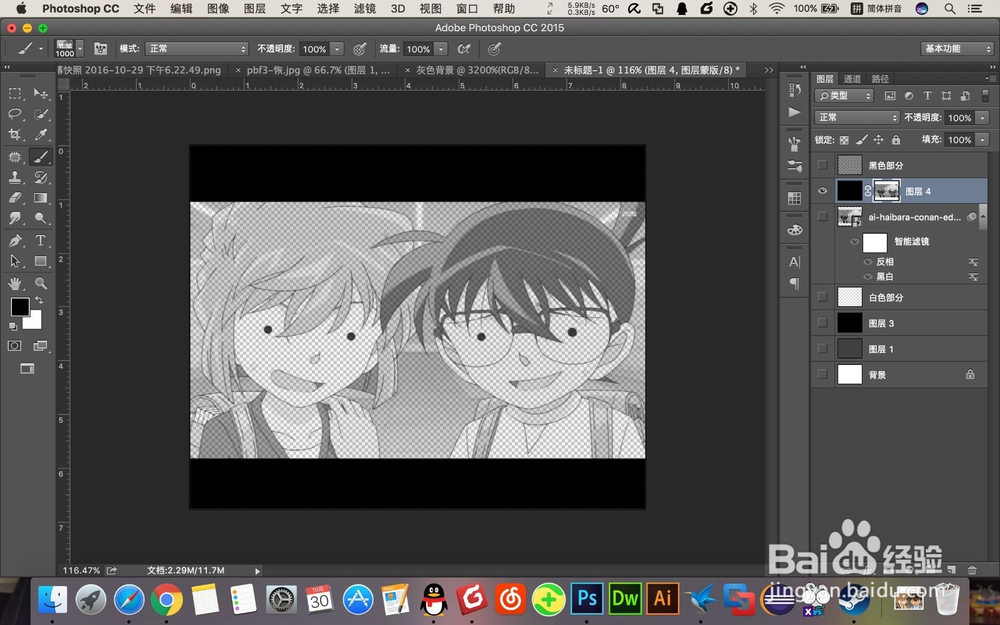Select the Spot Healing Brush tool

point(15,156)
